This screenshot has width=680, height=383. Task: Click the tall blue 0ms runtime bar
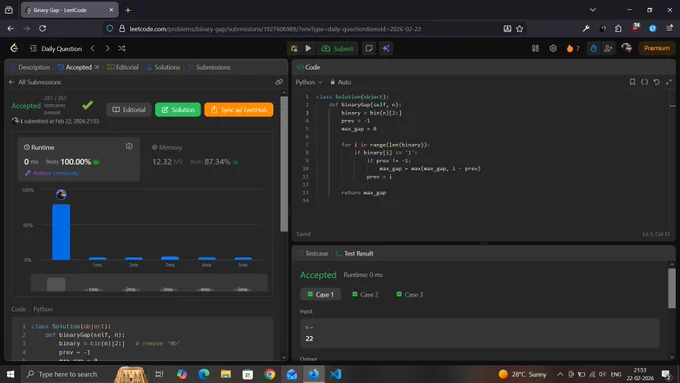click(x=61, y=232)
